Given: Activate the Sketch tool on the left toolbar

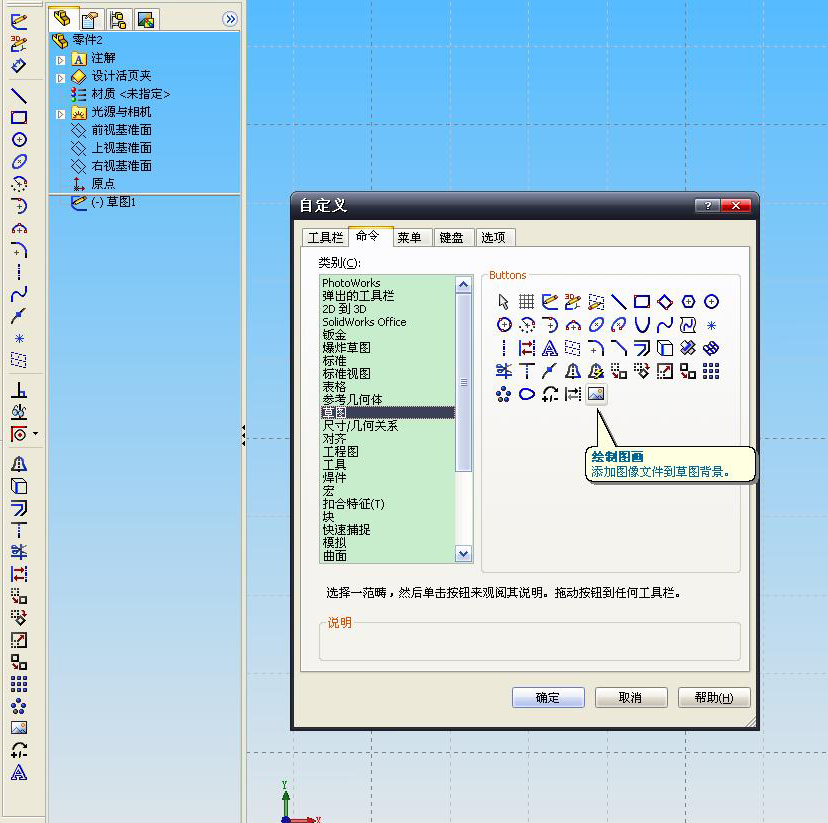Looking at the screenshot, I should pos(19,22).
